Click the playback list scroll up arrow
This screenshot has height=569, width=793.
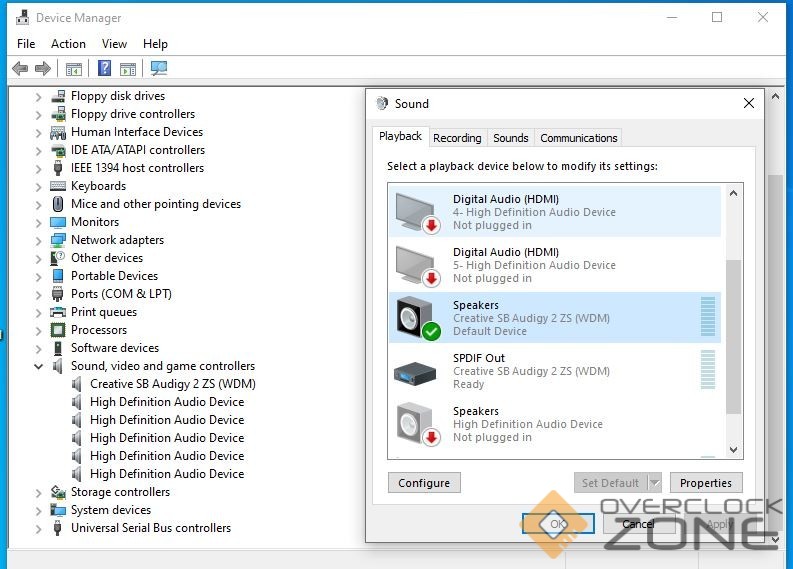pyautogui.click(x=734, y=193)
